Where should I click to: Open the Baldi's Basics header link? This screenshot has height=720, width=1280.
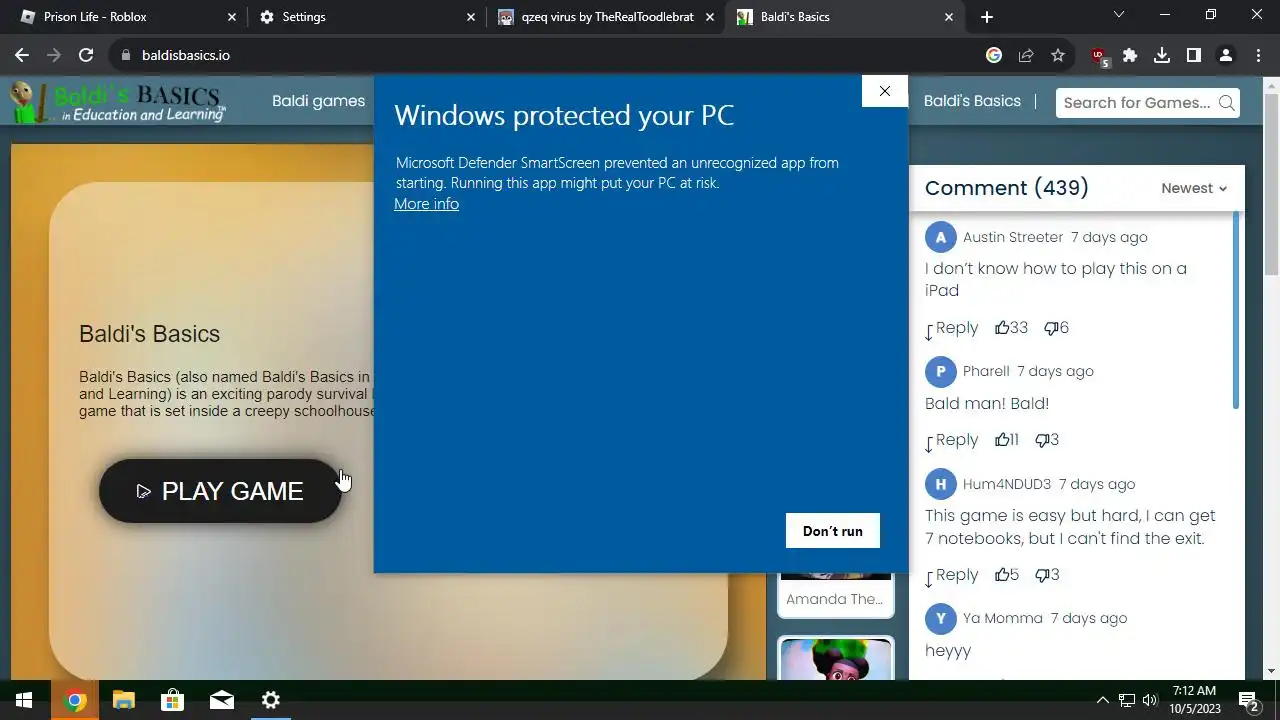[x=972, y=101]
